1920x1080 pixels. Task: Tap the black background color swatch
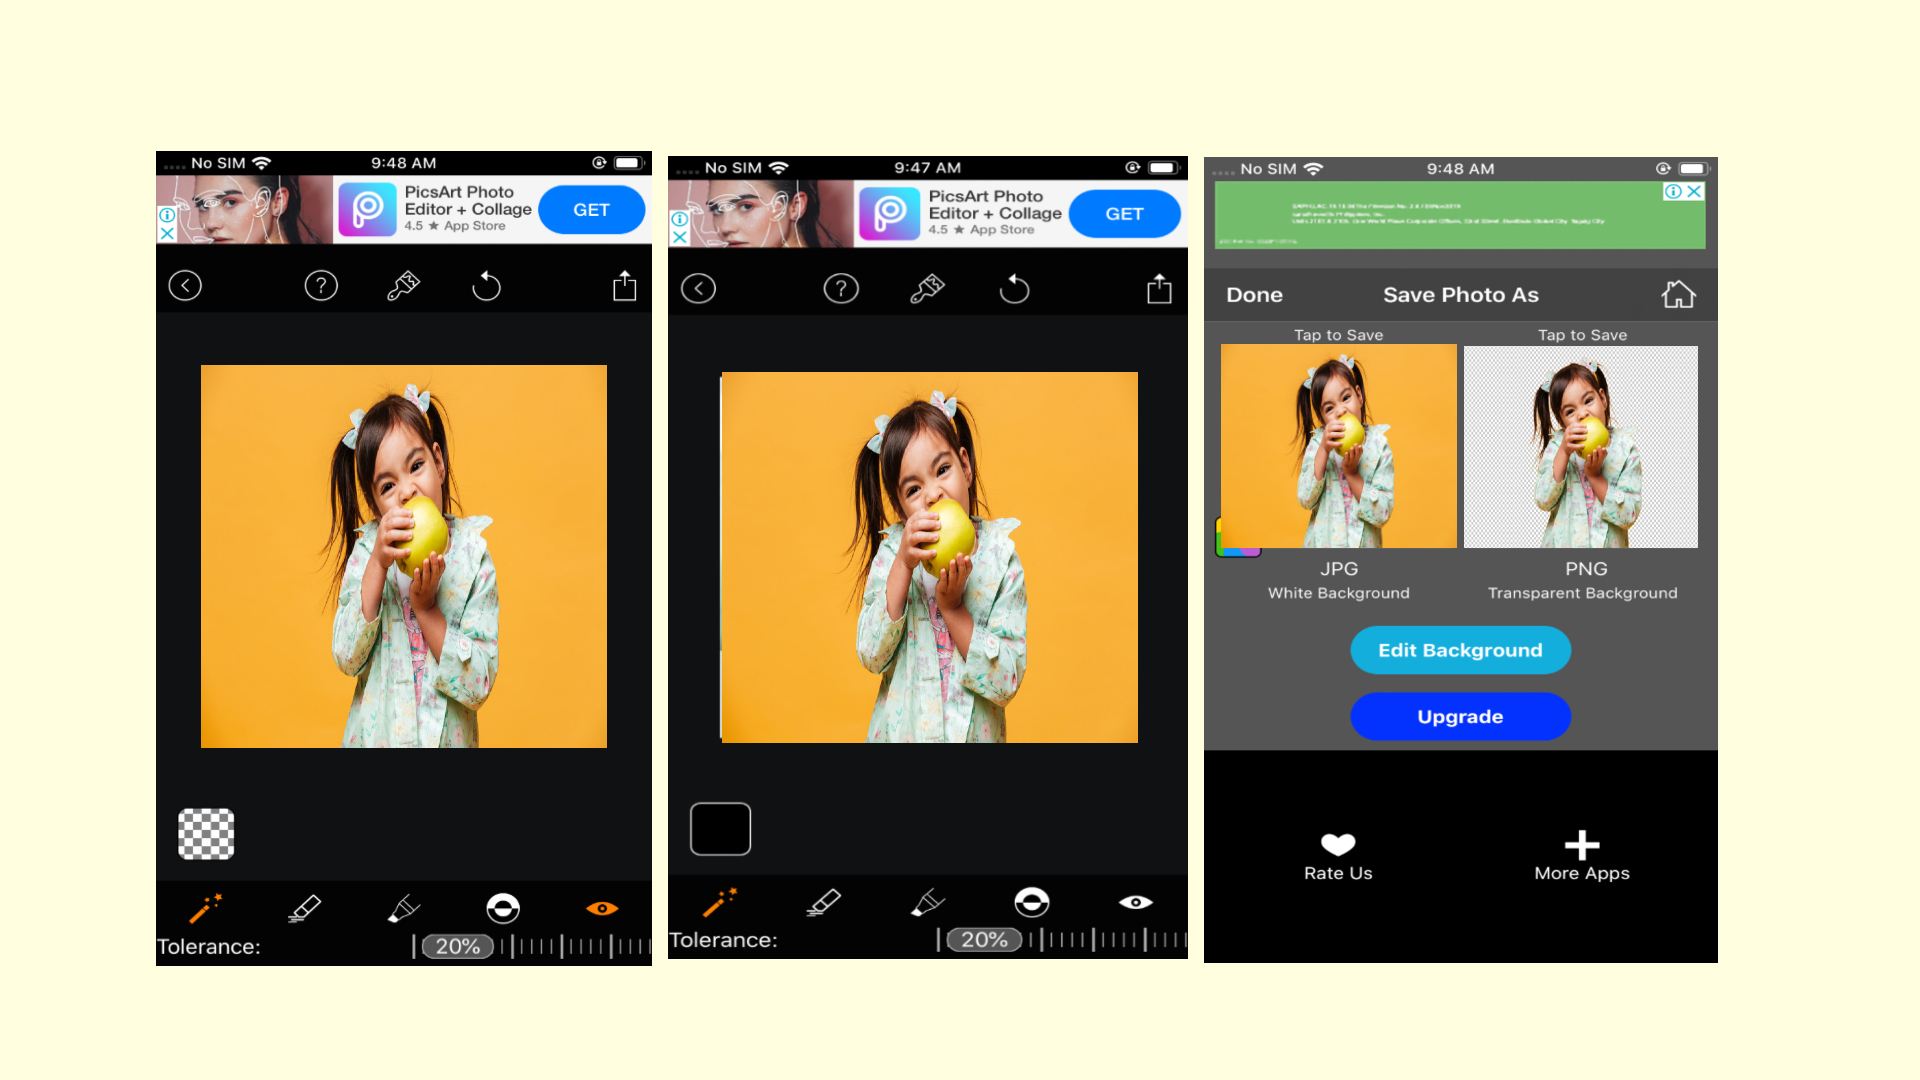[720, 827]
